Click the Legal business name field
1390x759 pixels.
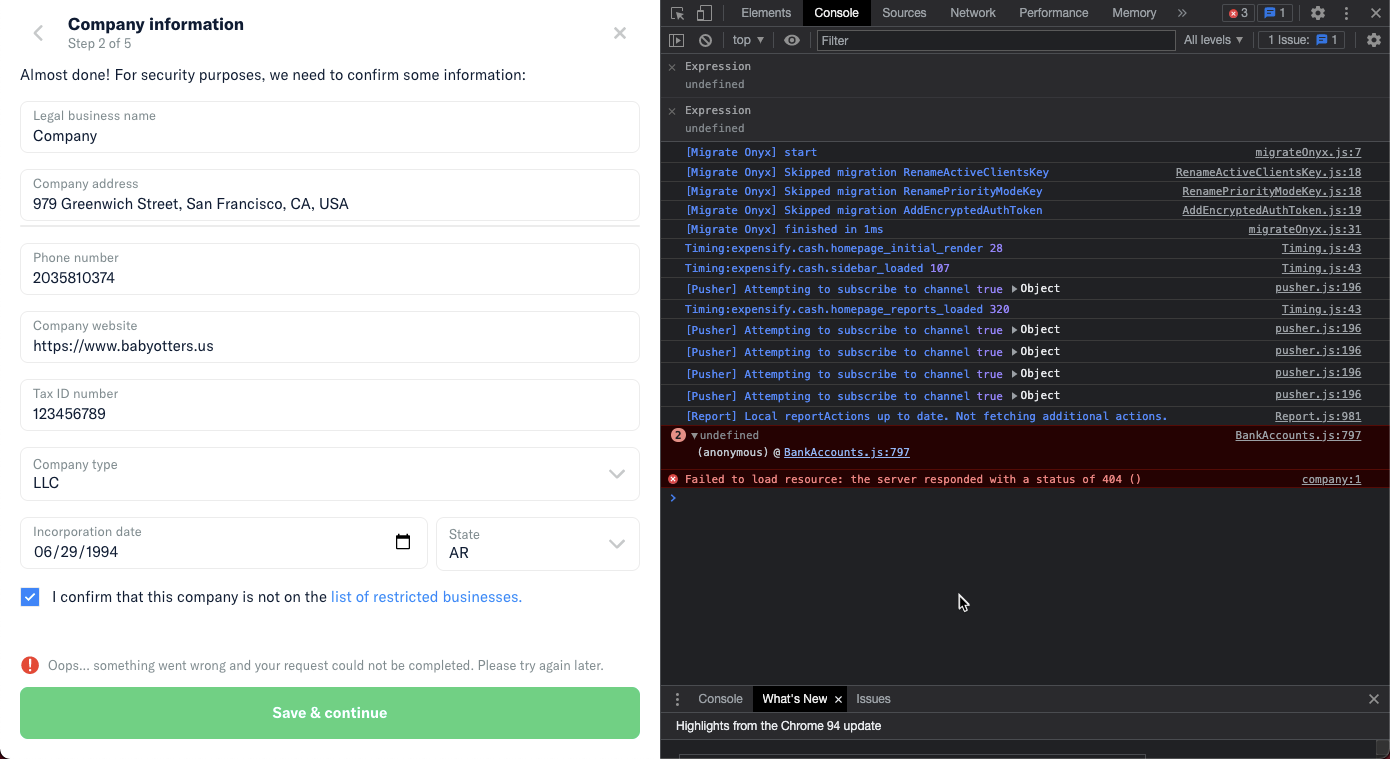(x=330, y=127)
